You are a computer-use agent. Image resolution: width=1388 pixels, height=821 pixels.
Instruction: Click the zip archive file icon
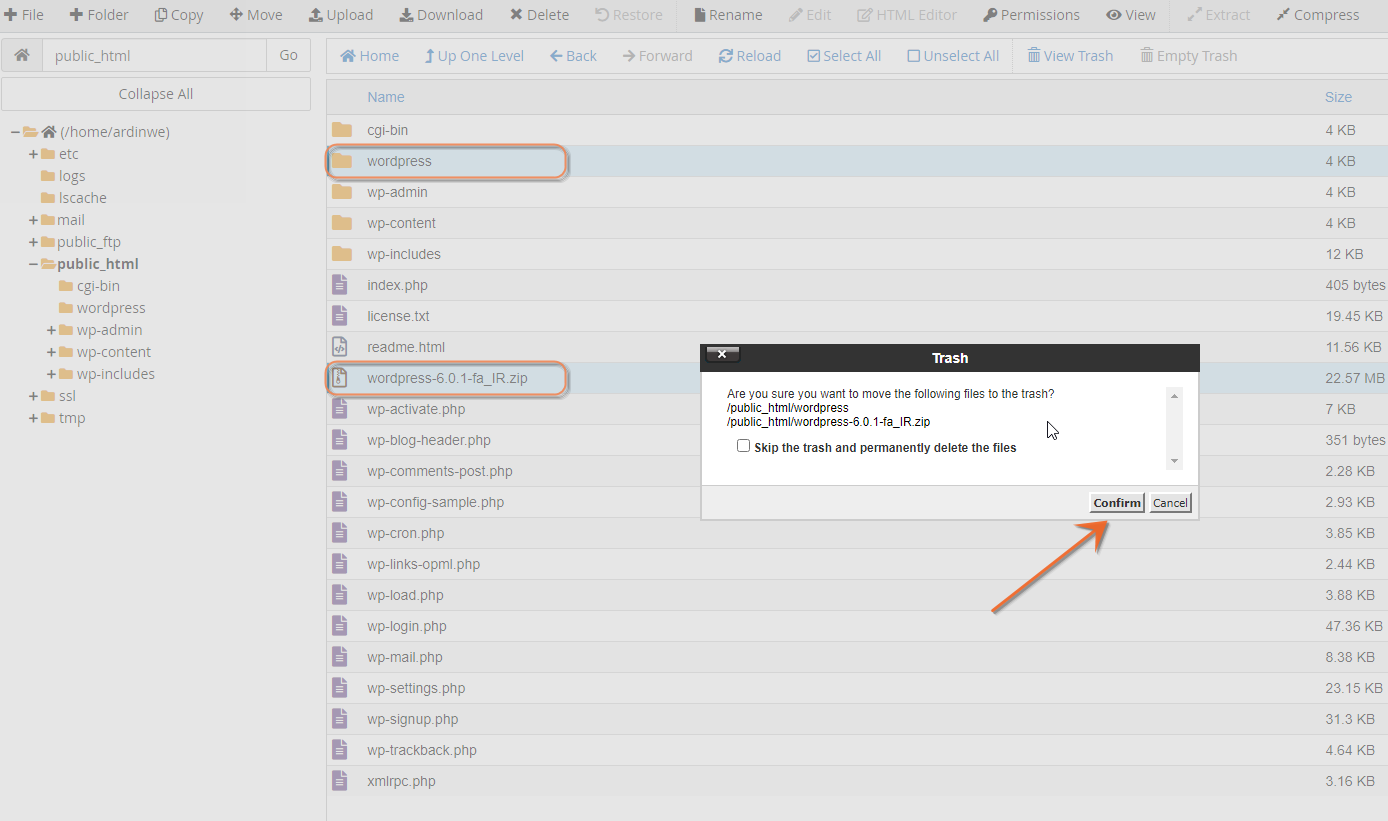340,378
